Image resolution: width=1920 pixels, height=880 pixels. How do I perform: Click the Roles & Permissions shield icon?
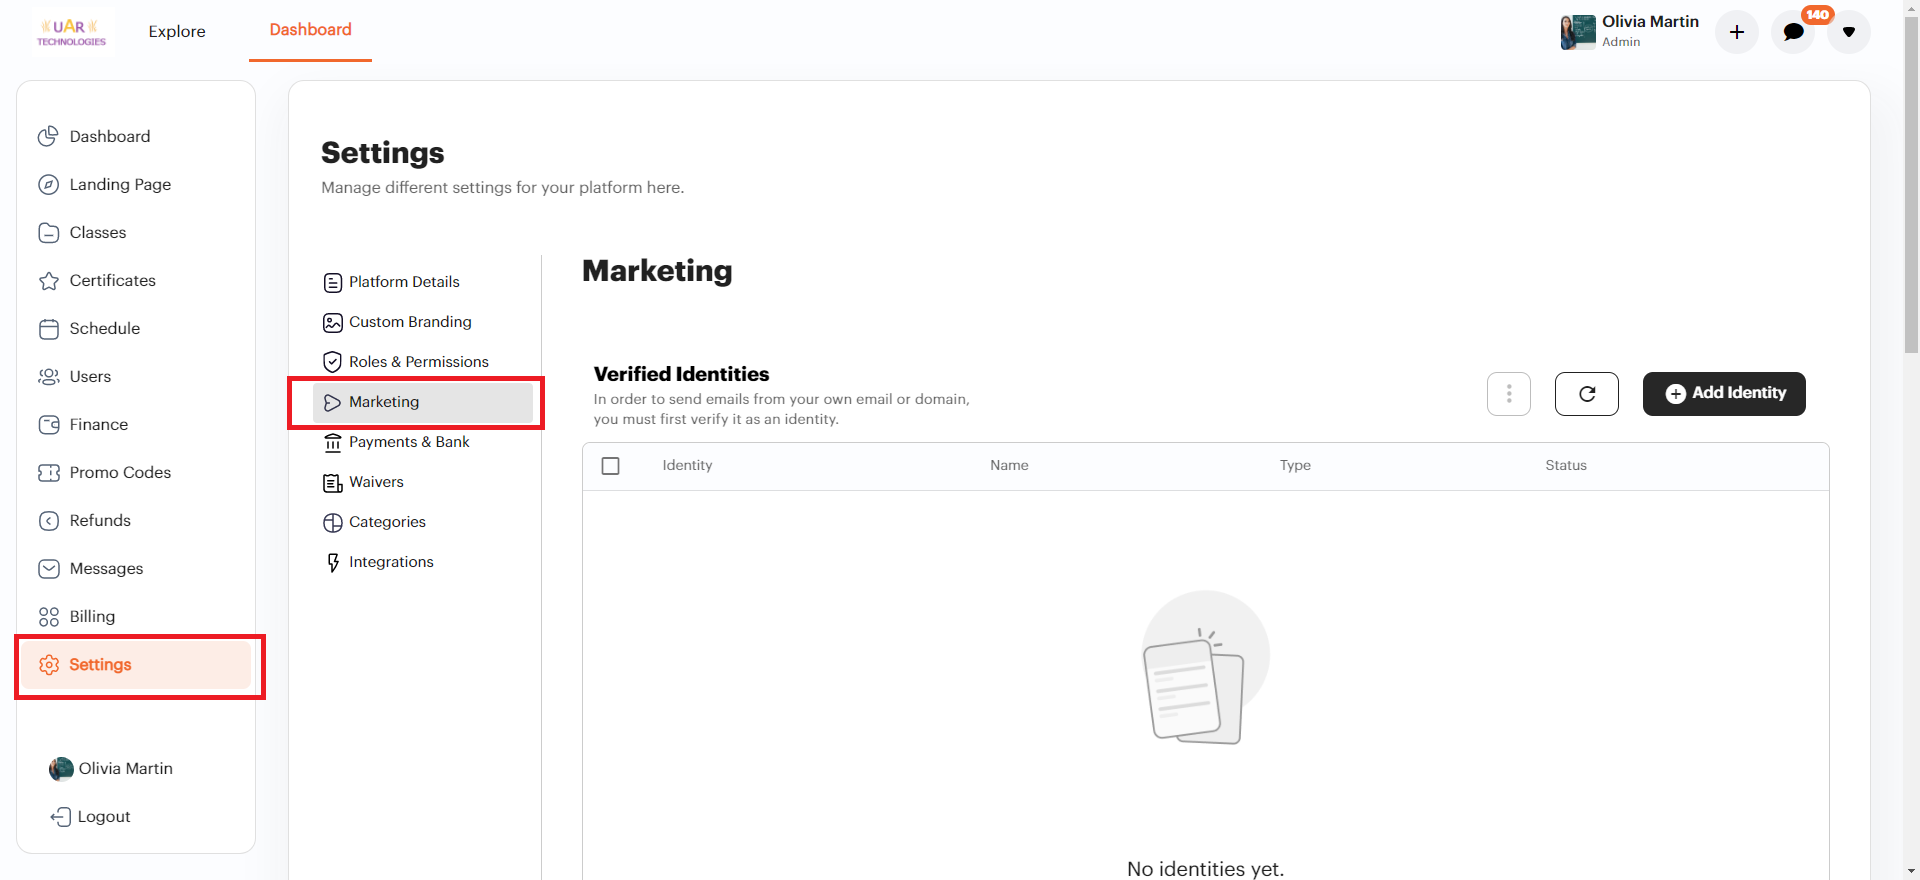[333, 362]
